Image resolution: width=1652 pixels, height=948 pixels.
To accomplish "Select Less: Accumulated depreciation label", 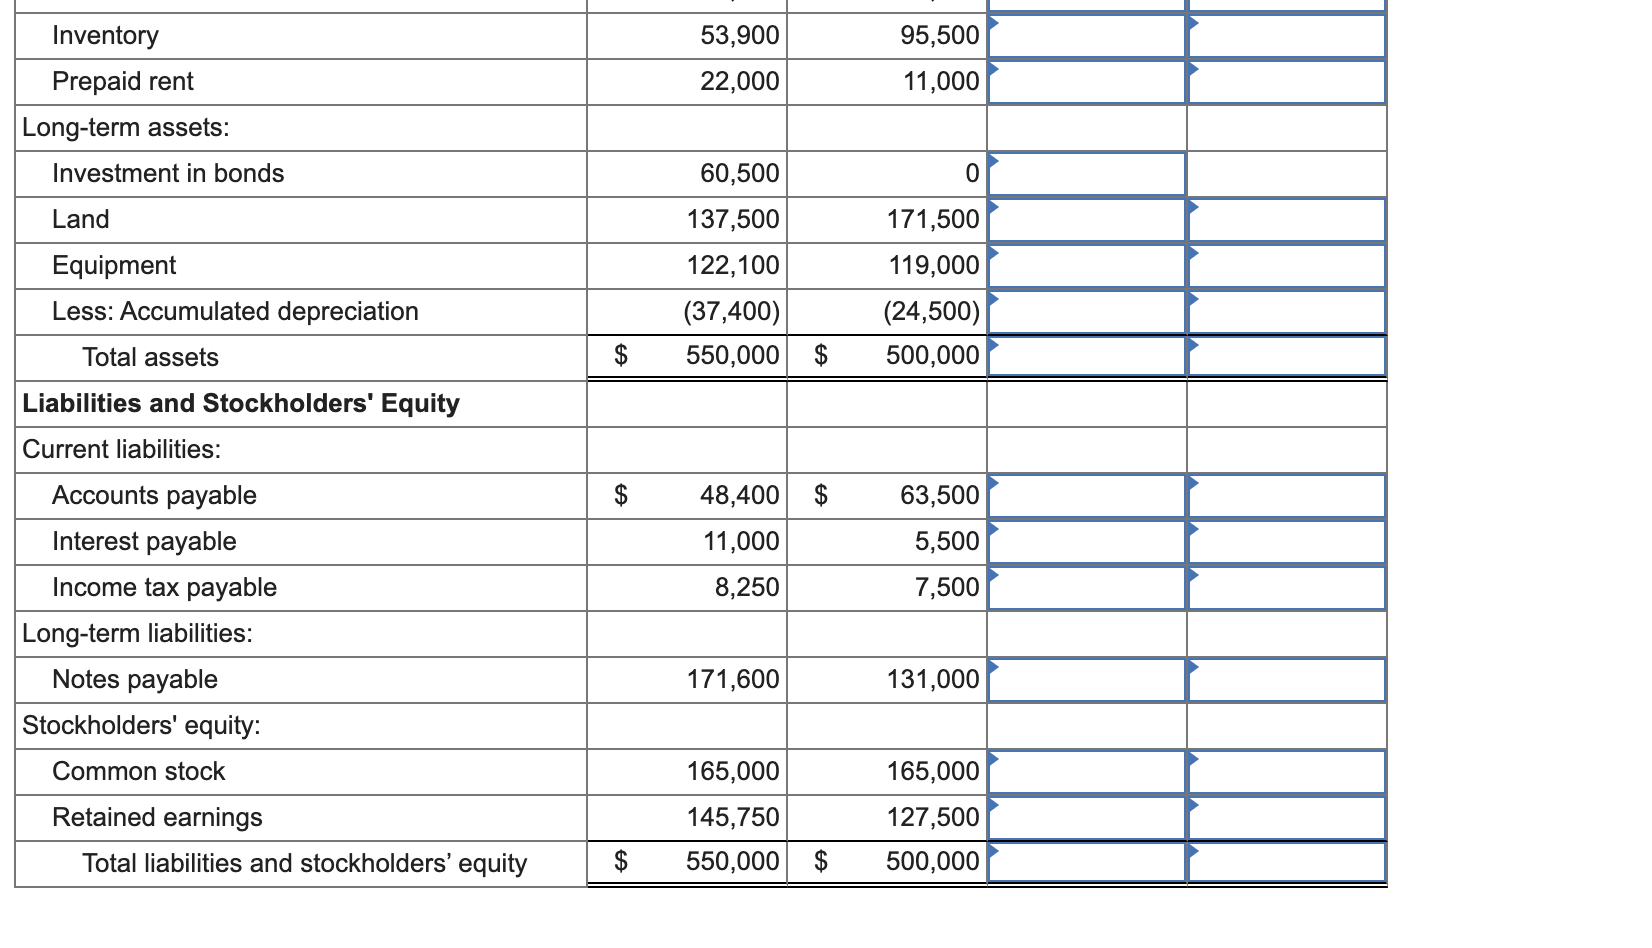I will point(235,312).
